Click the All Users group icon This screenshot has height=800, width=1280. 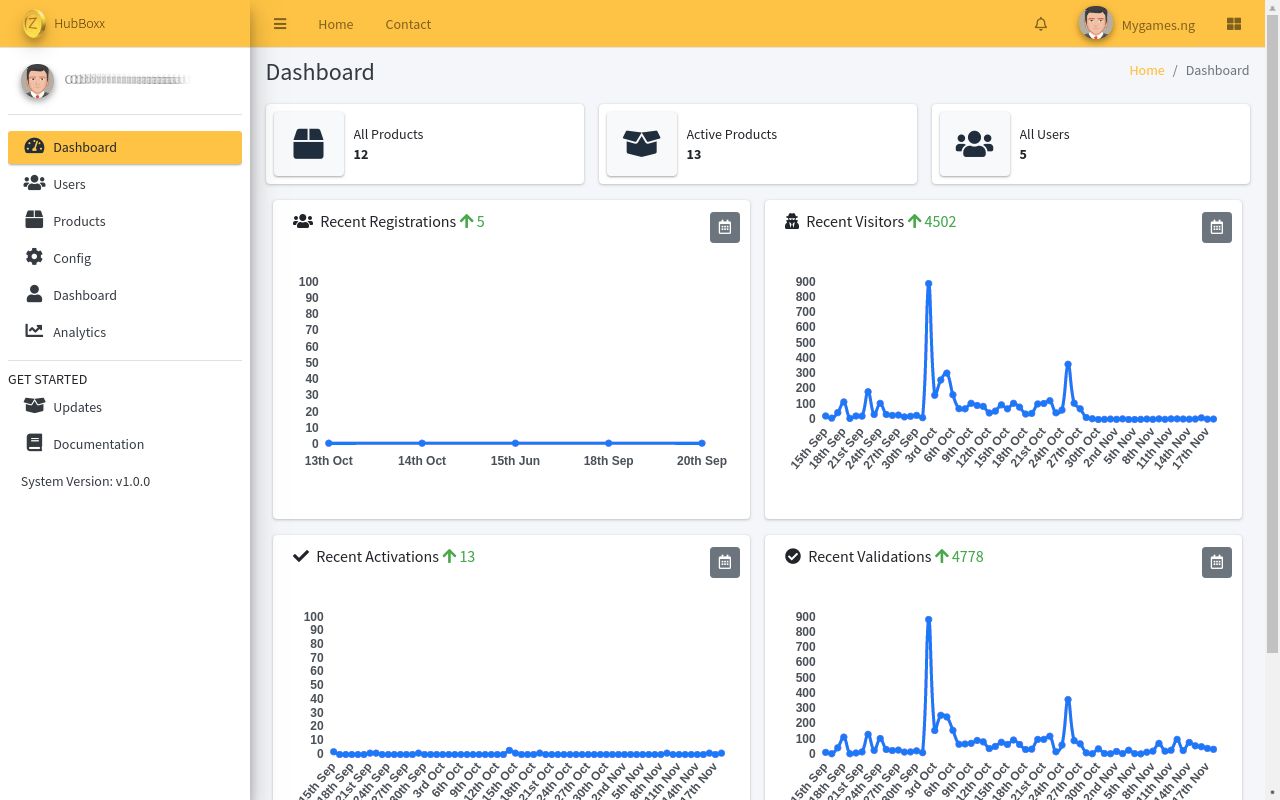click(x=975, y=144)
